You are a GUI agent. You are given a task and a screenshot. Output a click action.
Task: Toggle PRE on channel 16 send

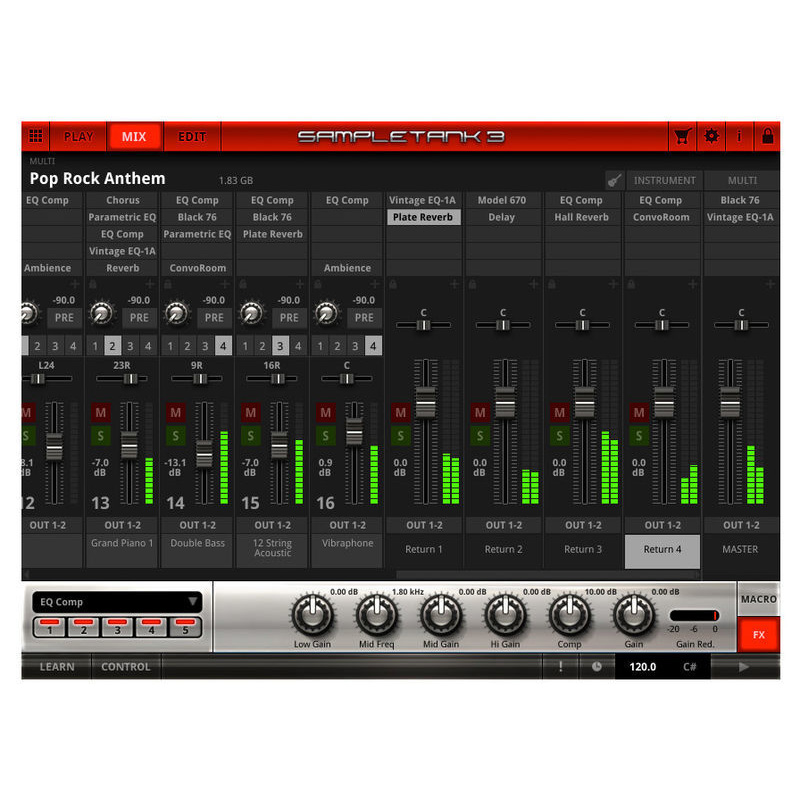pyautogui.click(x=364, y=317)
